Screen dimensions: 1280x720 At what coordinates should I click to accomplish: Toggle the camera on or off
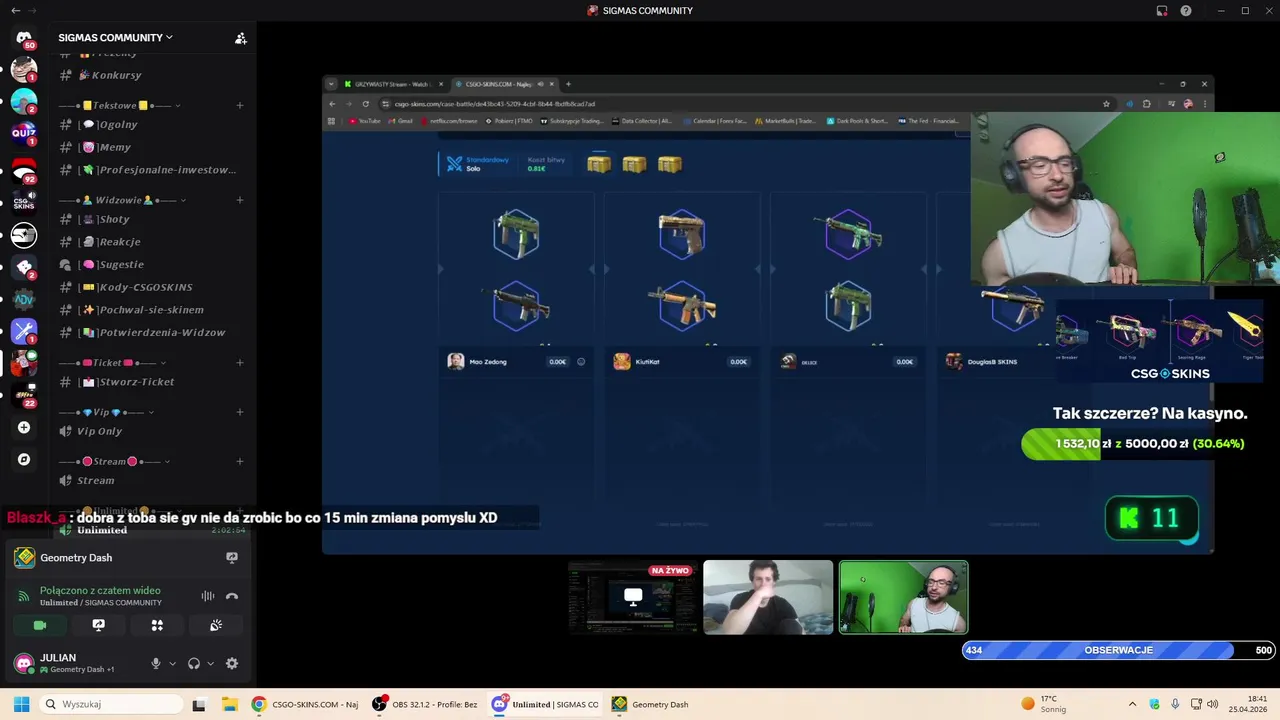pyautogui.click(x=40, y=625)
